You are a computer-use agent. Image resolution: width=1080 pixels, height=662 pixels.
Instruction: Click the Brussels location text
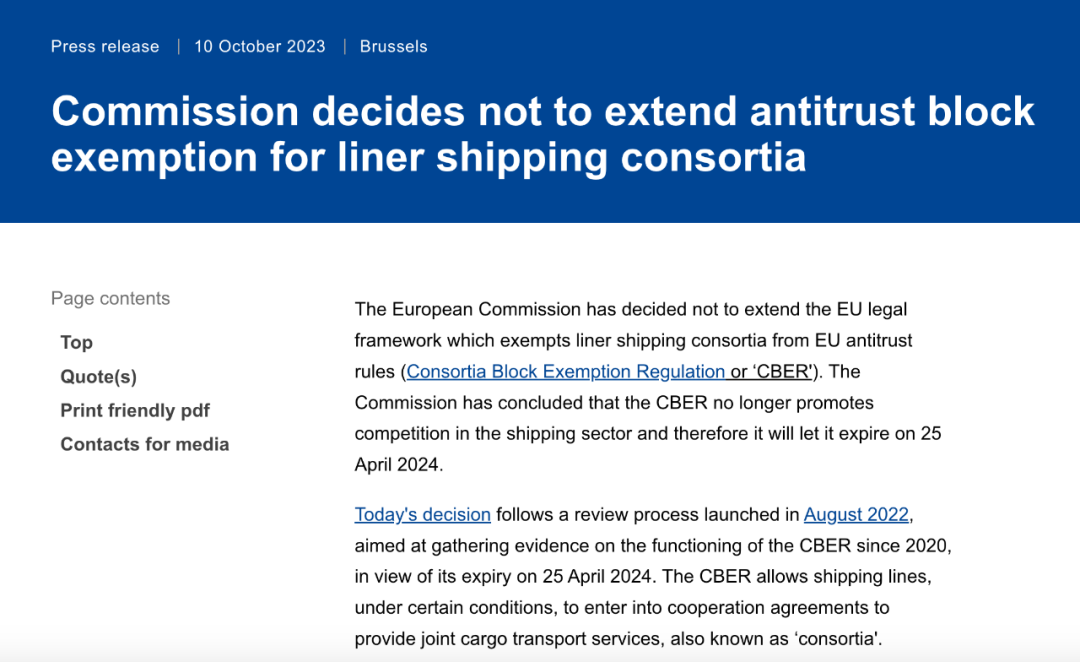click(x=393, y=46)
